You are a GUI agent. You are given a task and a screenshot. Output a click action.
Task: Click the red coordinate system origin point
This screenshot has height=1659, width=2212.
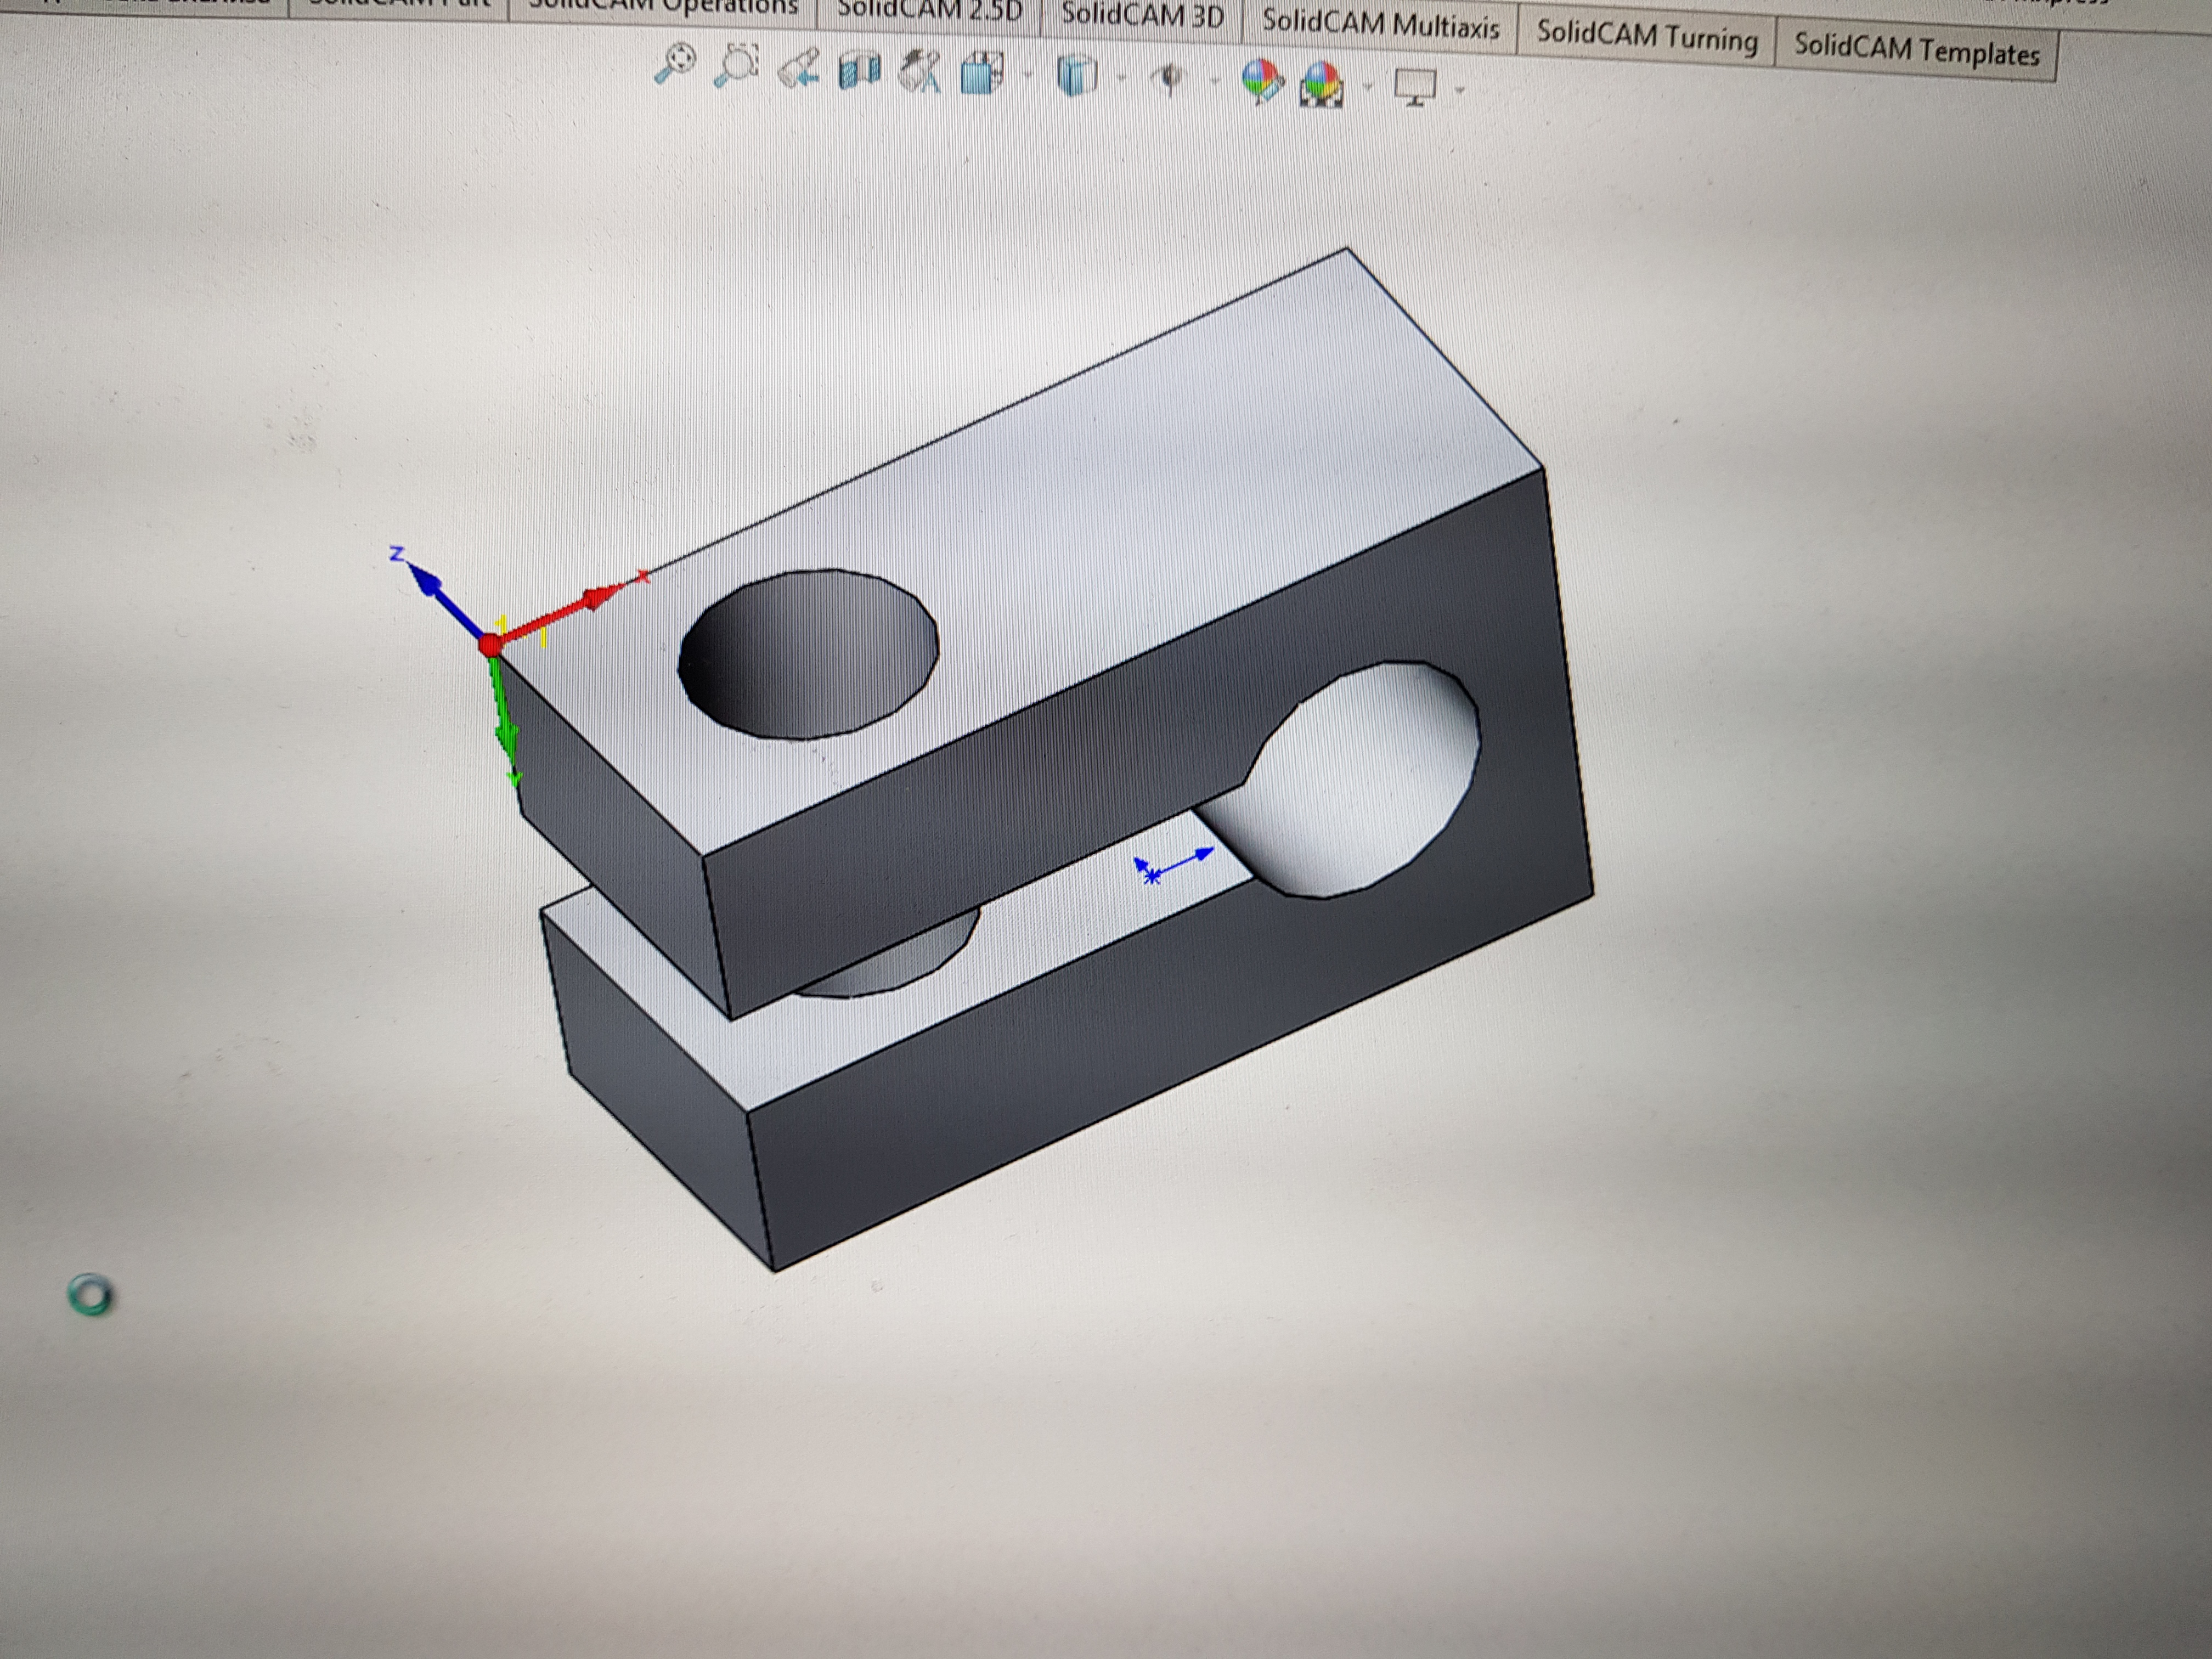tap(490, 645)
